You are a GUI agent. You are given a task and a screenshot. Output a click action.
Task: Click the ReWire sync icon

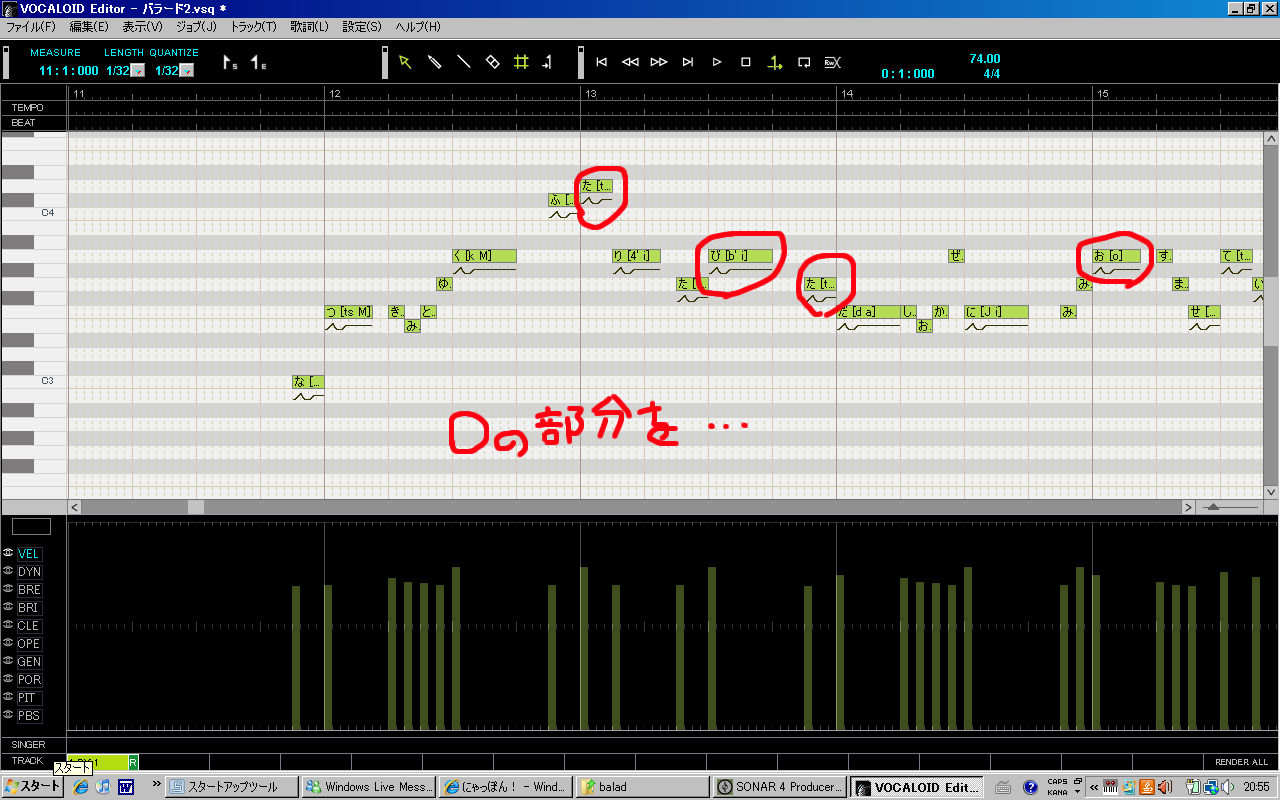832,62
